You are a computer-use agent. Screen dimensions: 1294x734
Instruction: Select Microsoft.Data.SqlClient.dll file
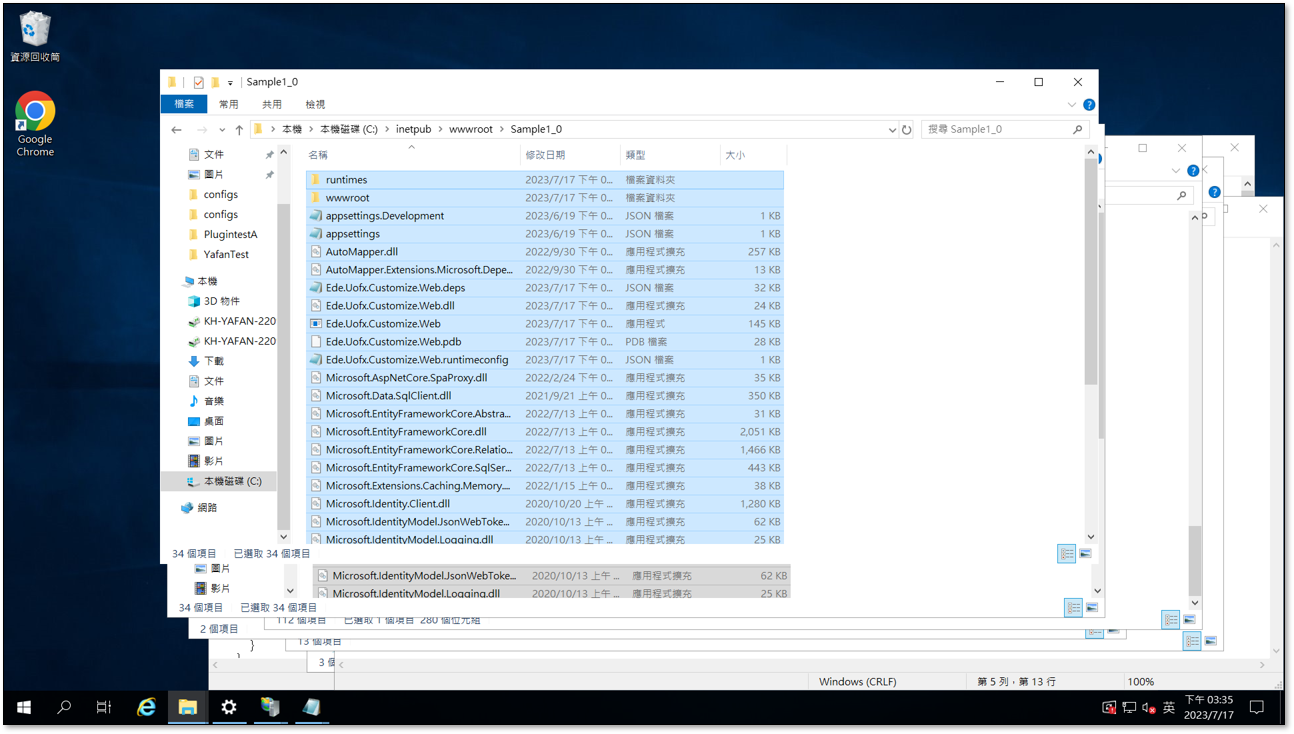click(x=544, y=396)
